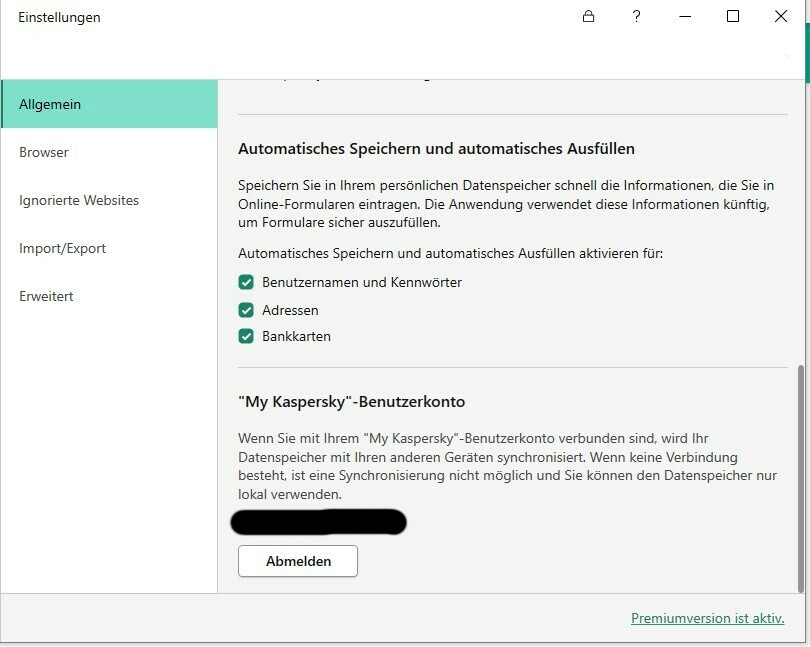Disable the Bankkarten autofill checkbox
Image resolution: width=810 pixels, height=647 pixels.
pos(246,336)
